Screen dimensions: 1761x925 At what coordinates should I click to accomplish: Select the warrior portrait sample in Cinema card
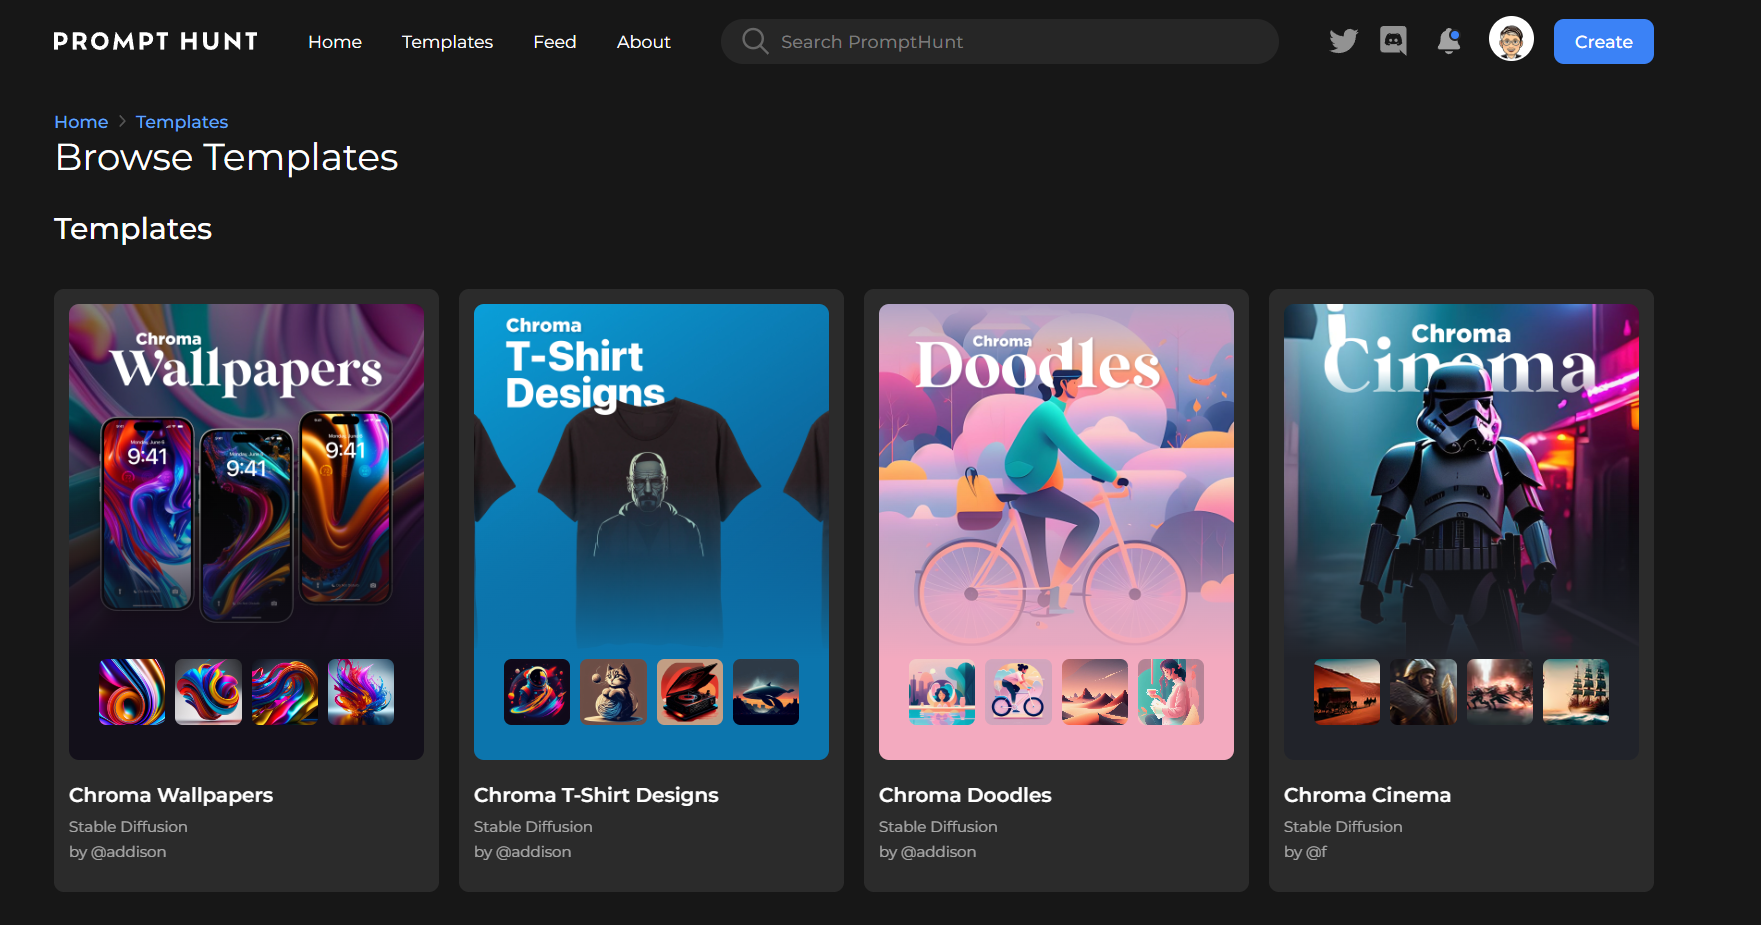tap(1423, 692)
